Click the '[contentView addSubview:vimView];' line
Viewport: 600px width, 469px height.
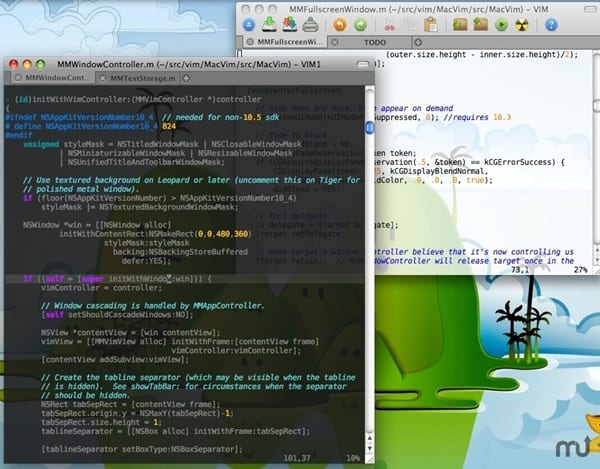click(x=115, y=360)
